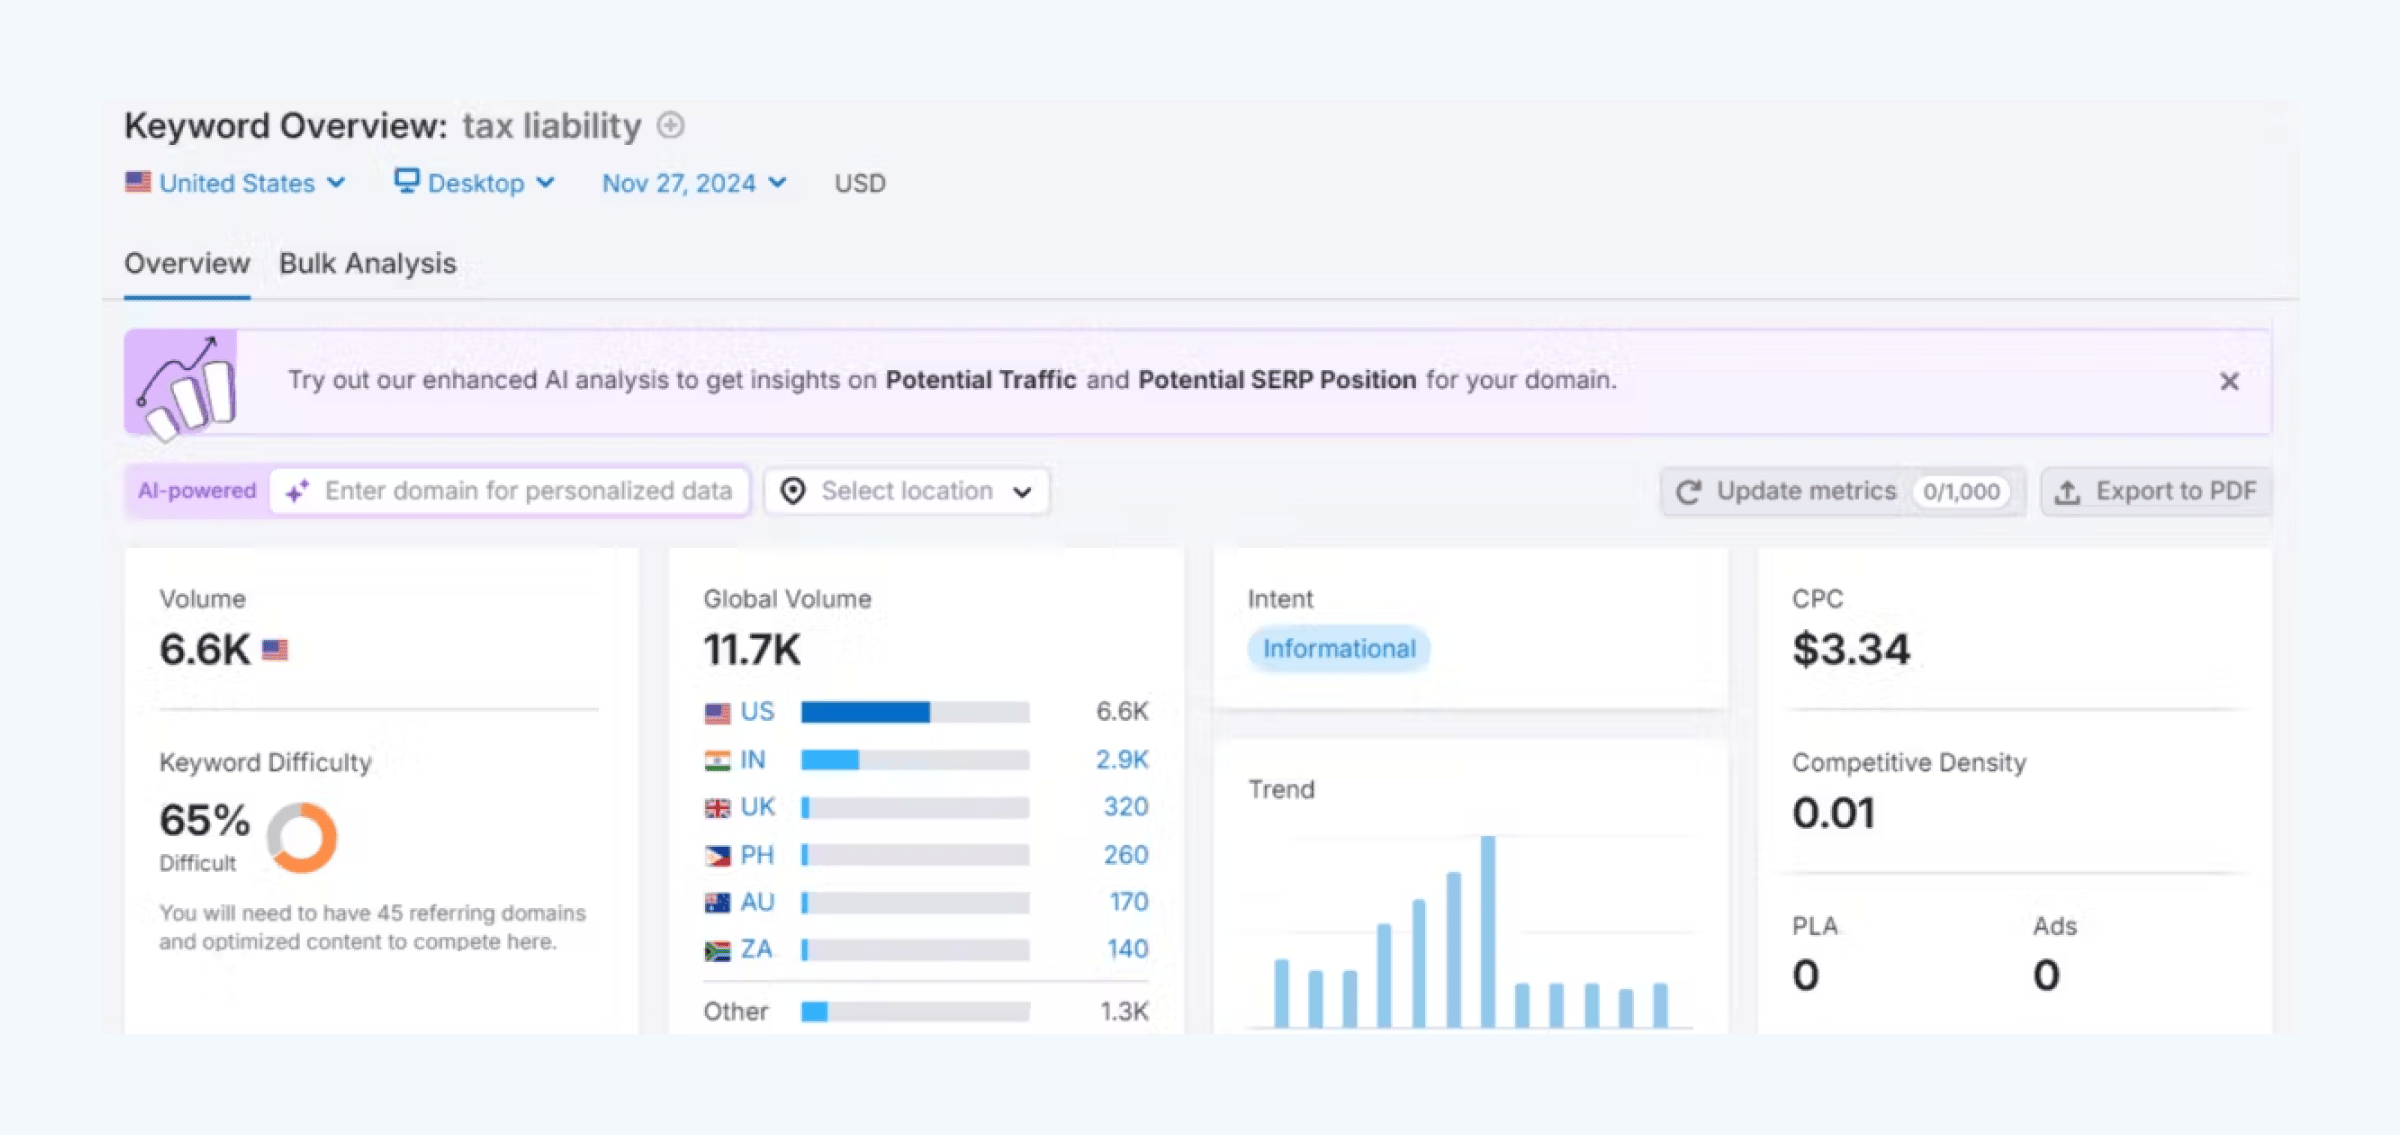Click the Enter domain for personalized data field
Viewport: 2400px width, 1135px height.
pyautogui.click(x=510, y=491)
